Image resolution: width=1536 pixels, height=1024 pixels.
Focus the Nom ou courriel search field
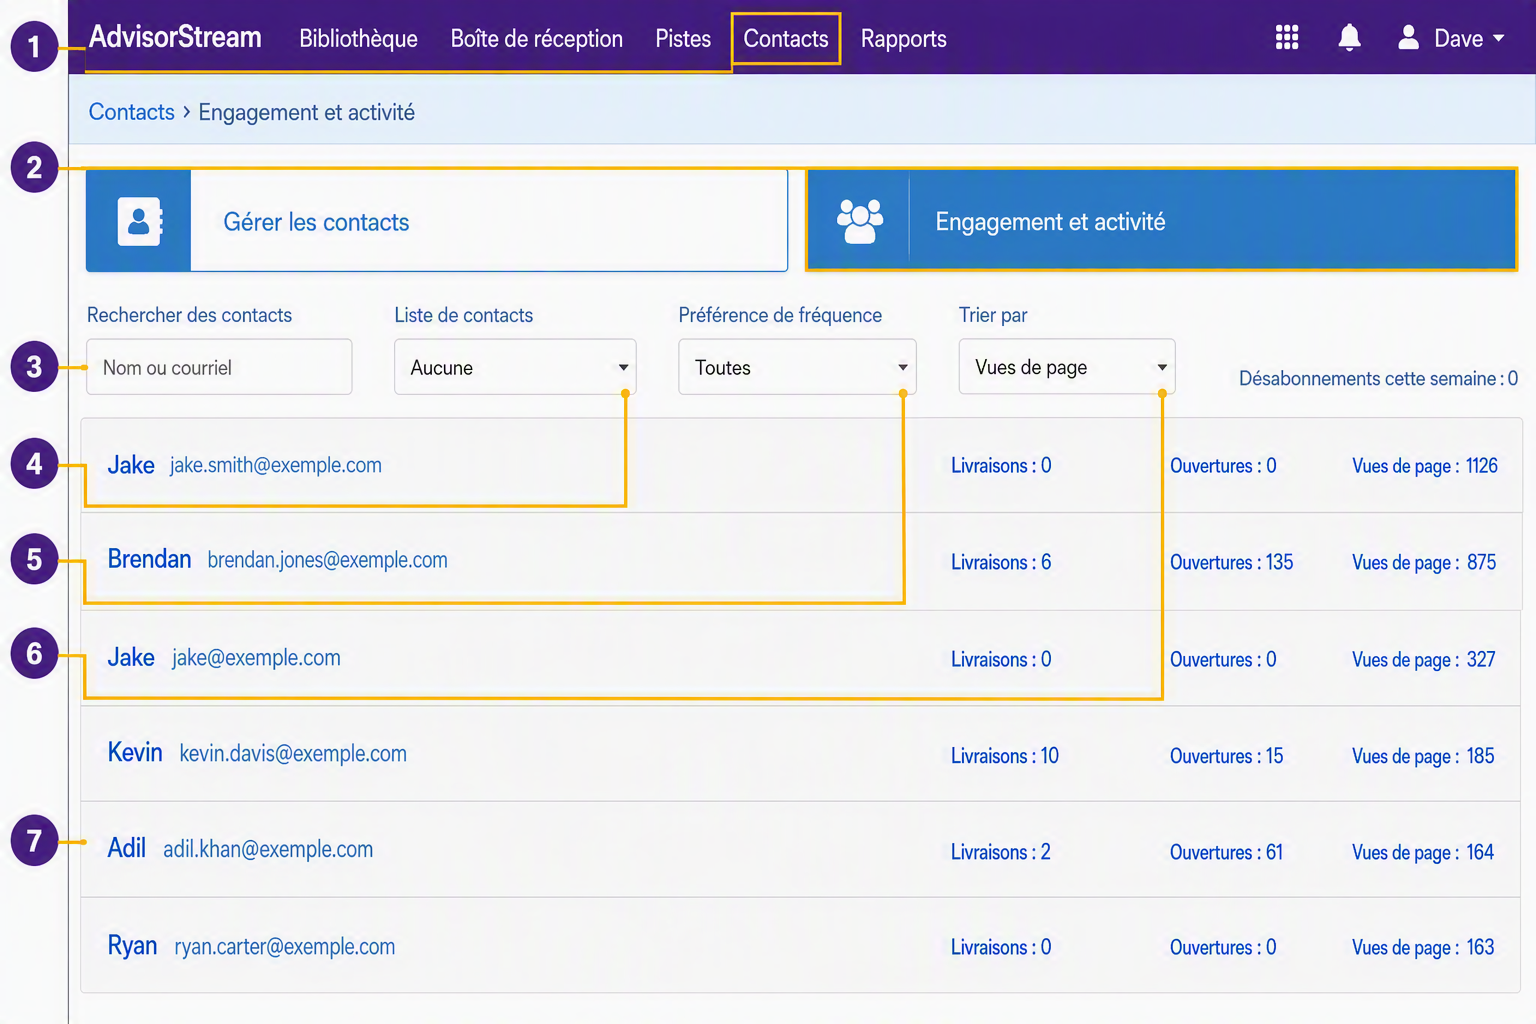coord(219,367)
